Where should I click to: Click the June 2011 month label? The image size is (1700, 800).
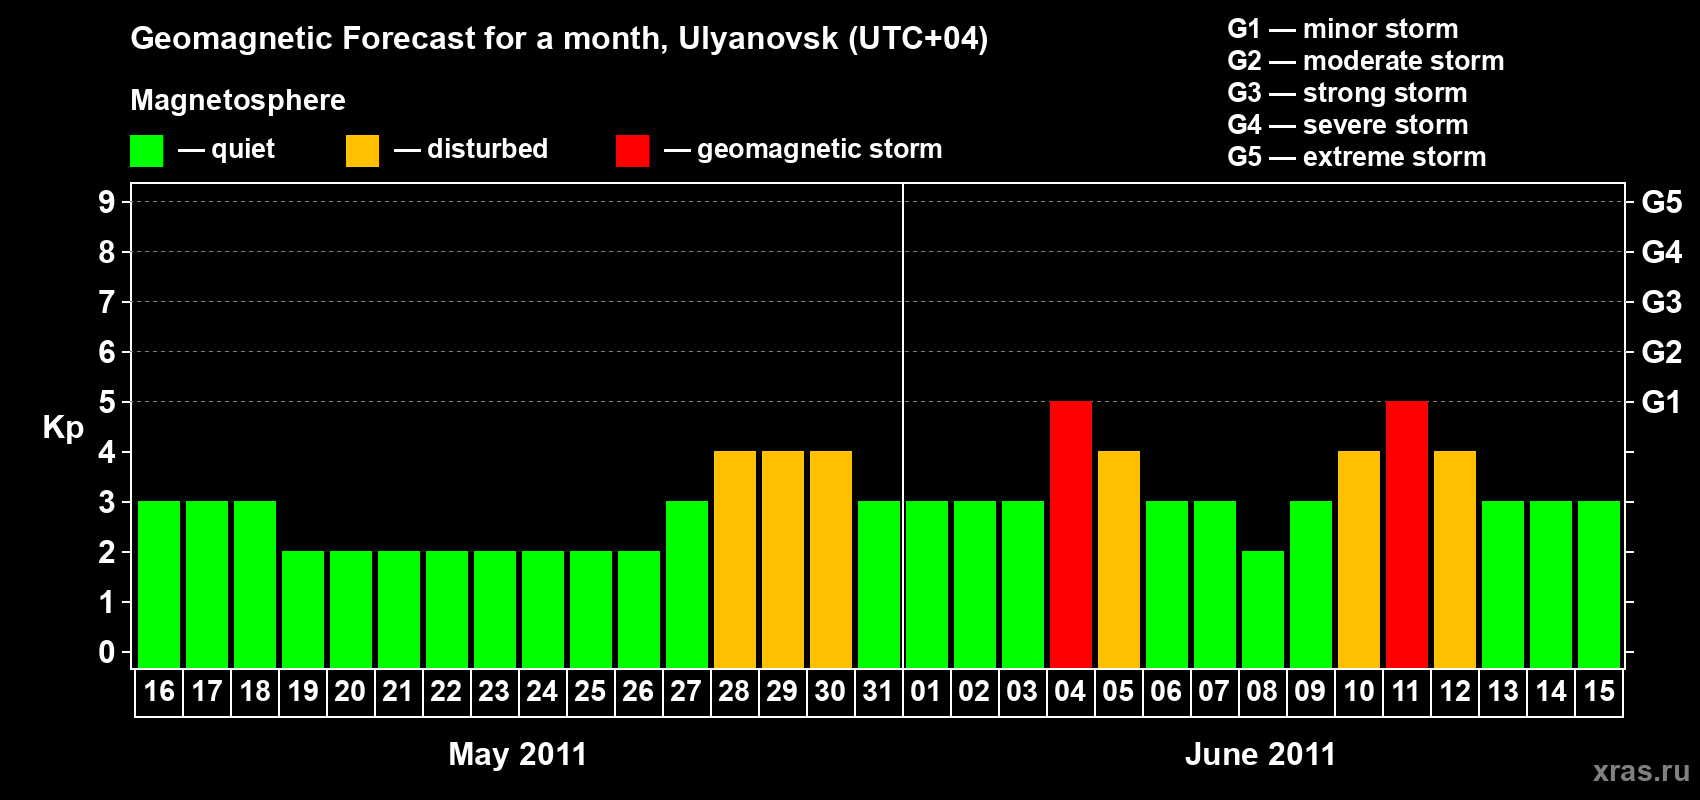coord(1261,754)
